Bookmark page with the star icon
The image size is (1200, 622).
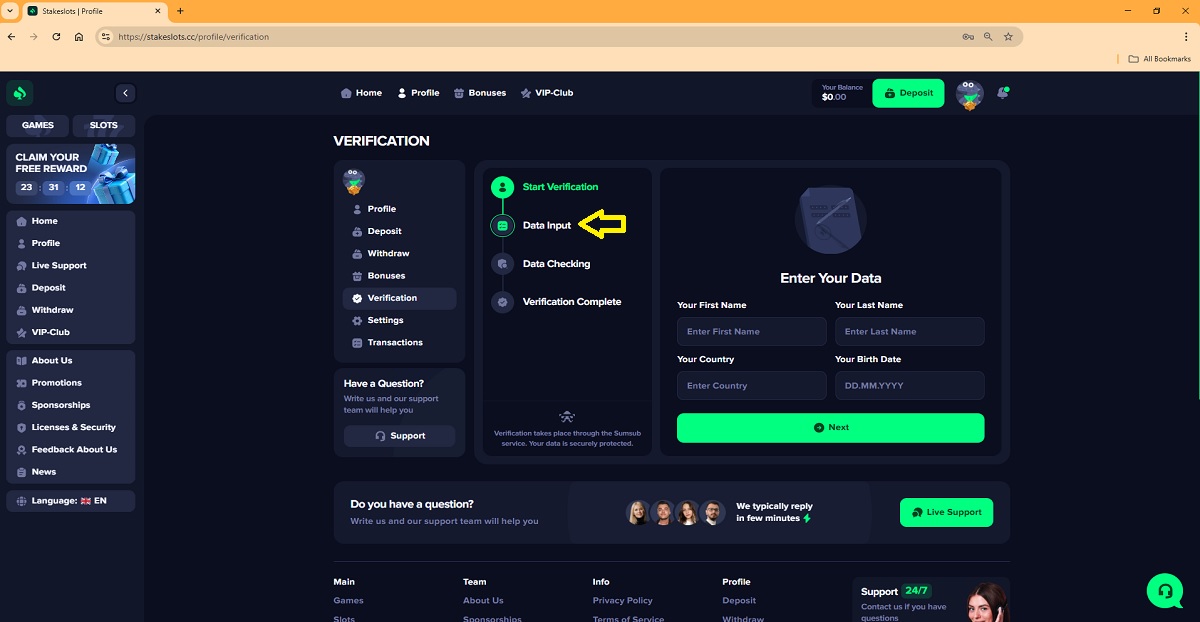(1008, 37)
